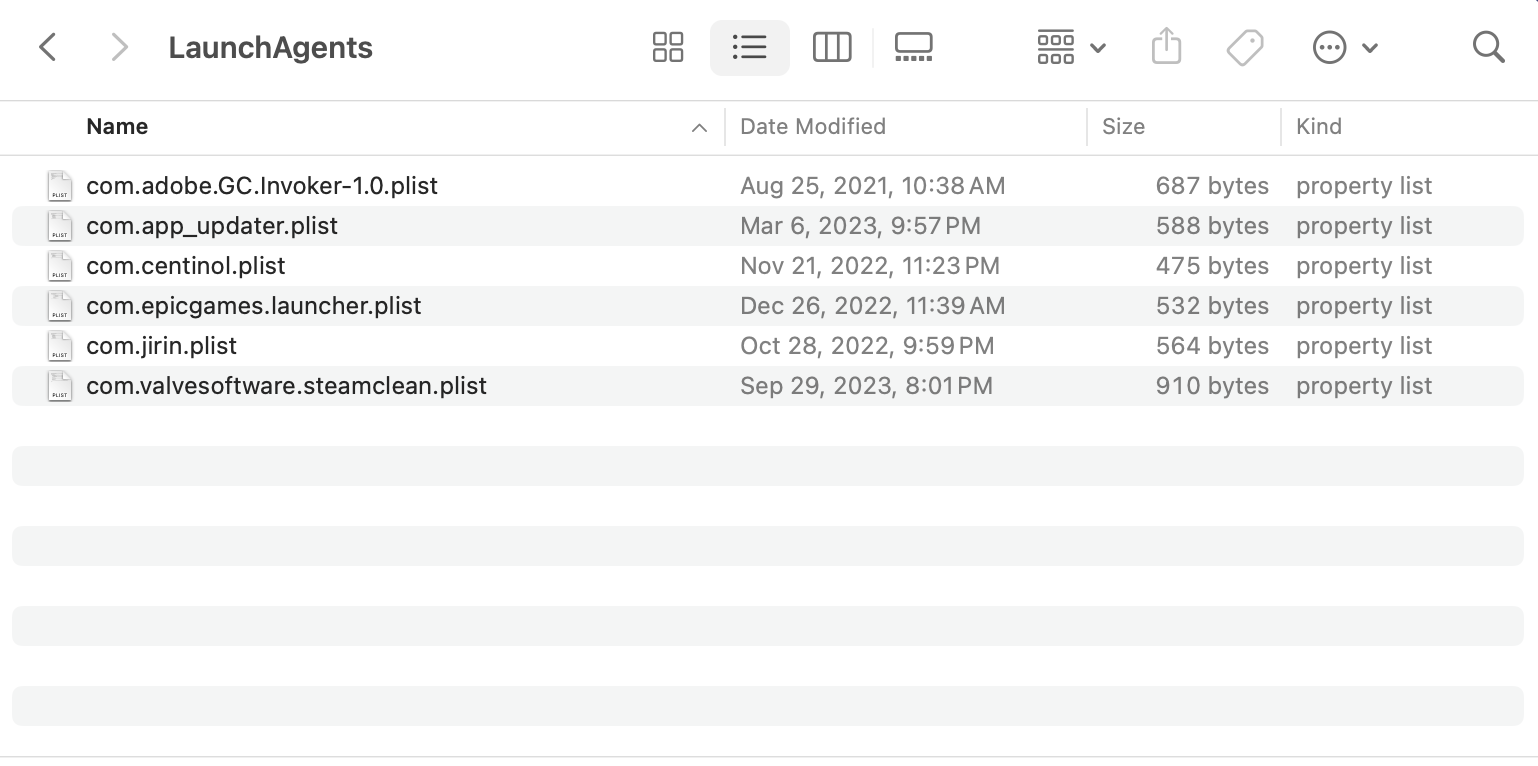Select com.adobe.GC.Invoker-1.0.plist file
The width and height of the screenshot is (1538, 766).
click(x=262, y=186)
